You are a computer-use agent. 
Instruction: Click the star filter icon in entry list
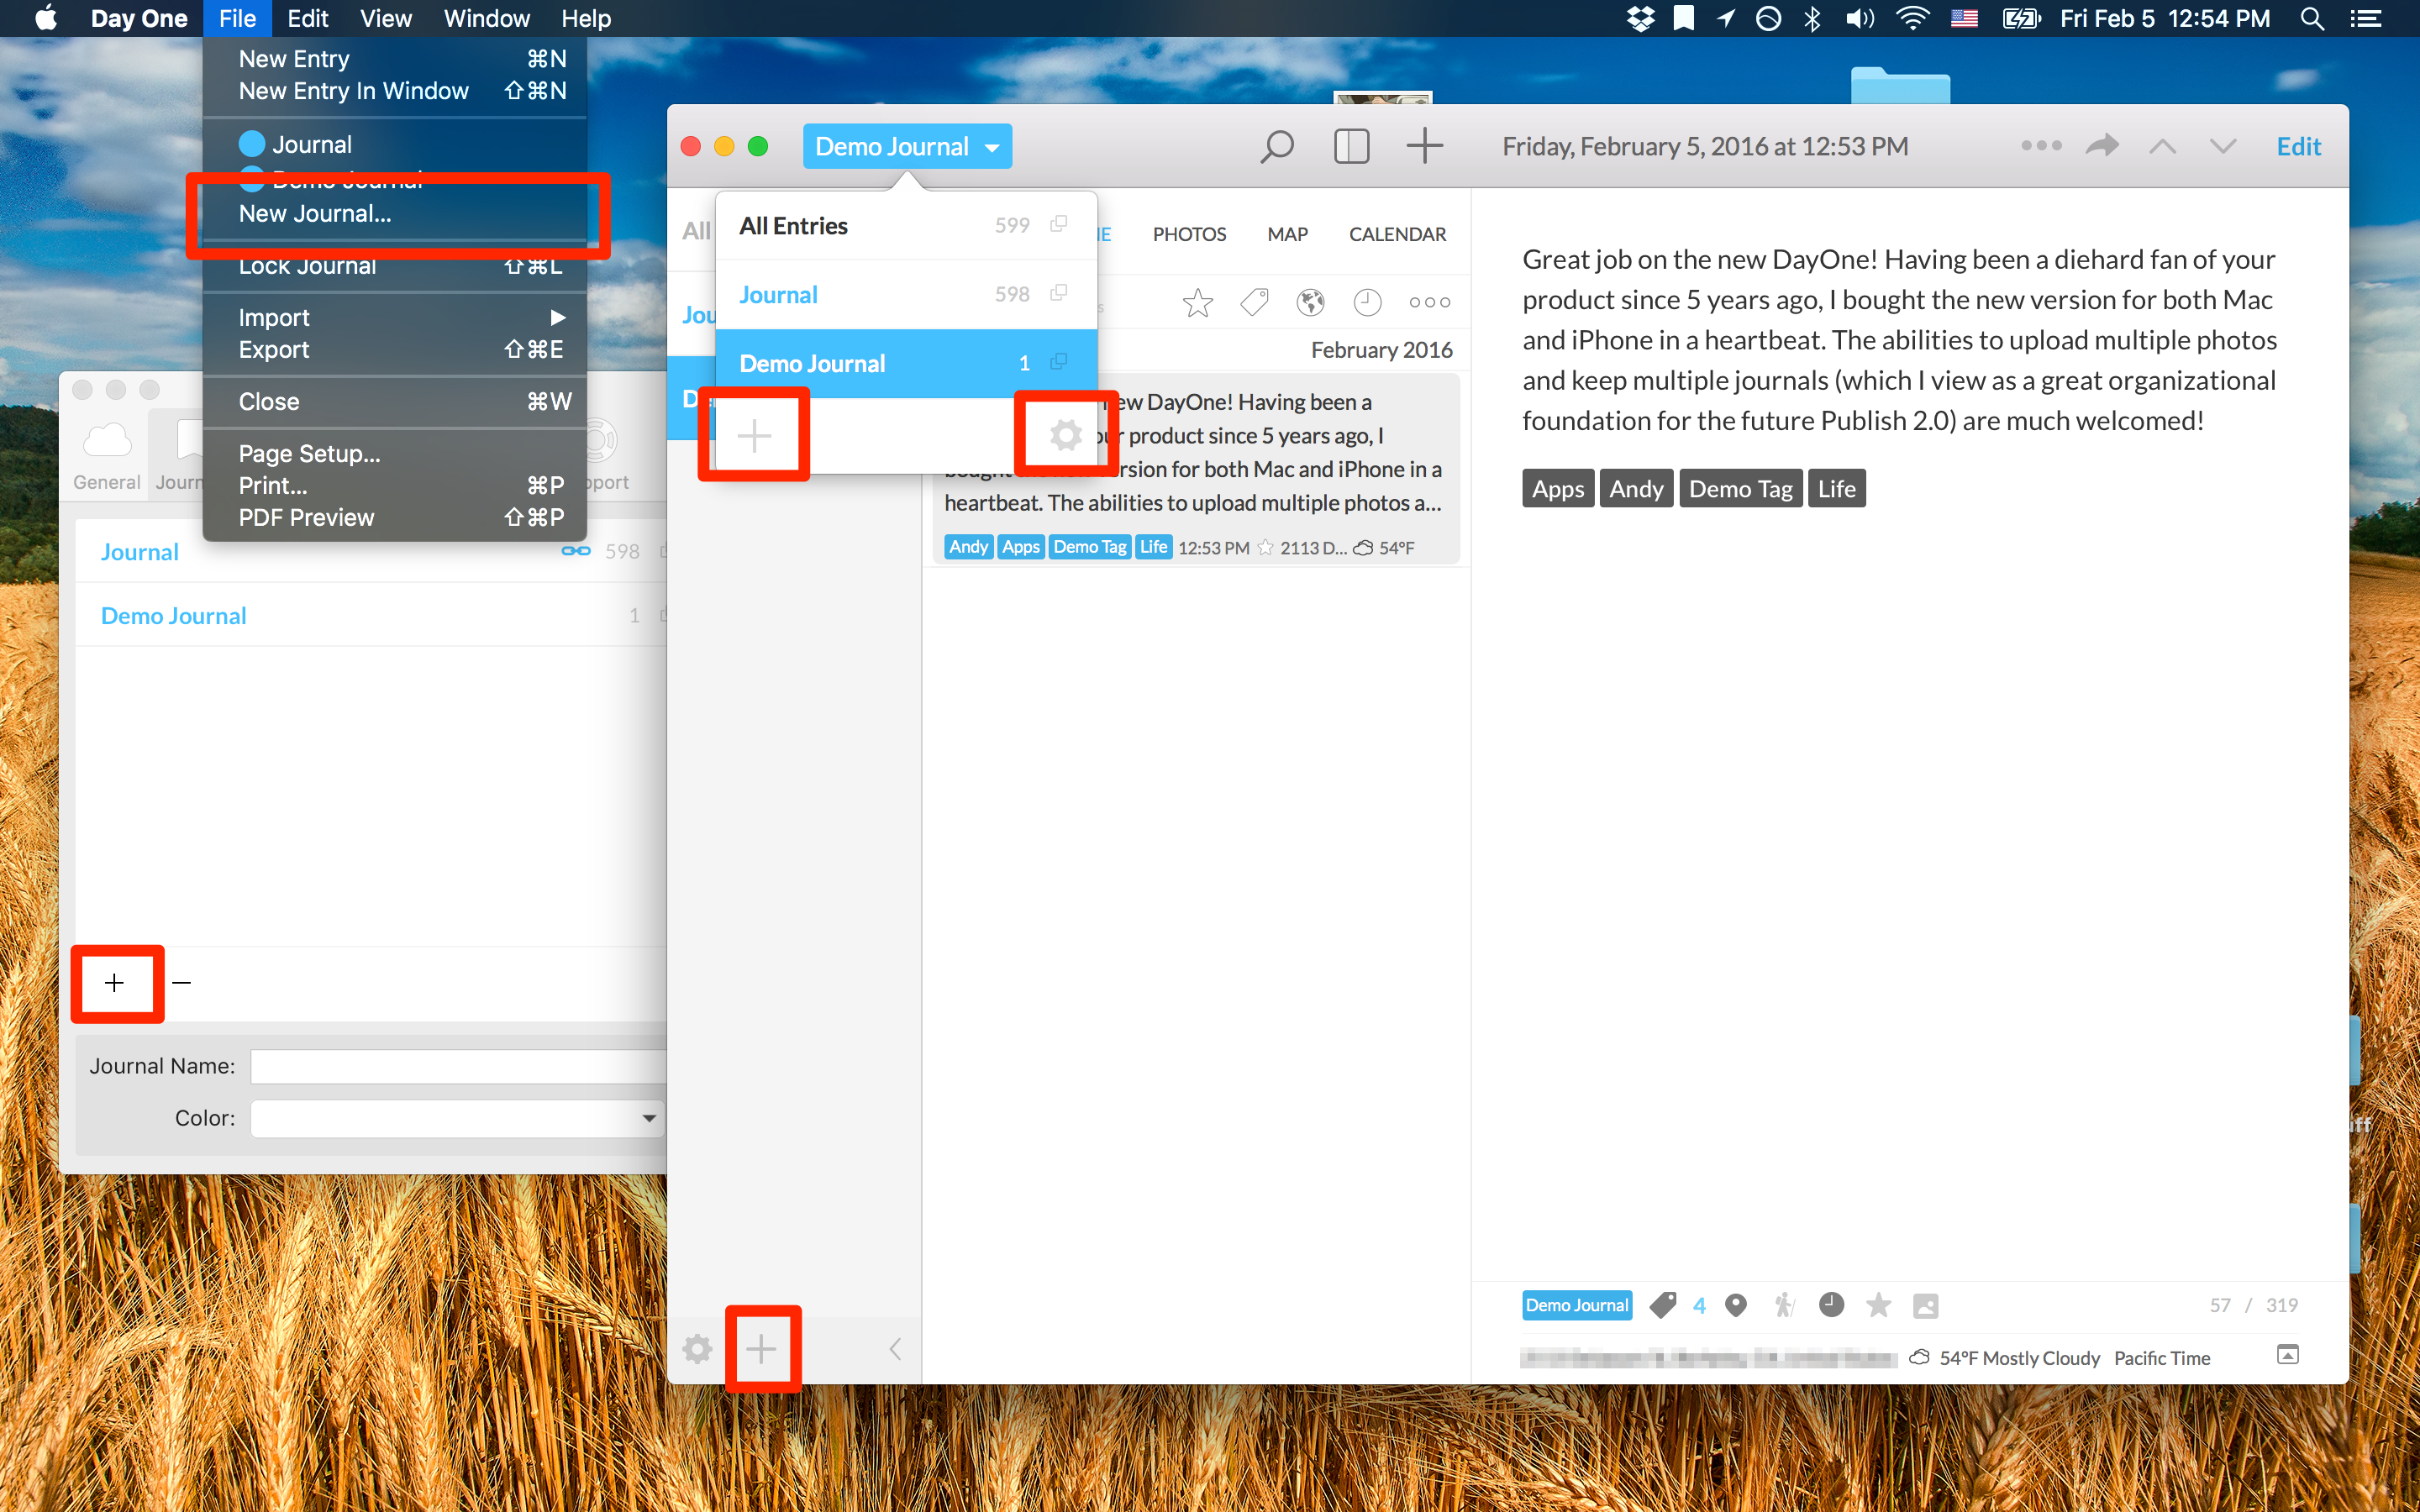pos(1197,302)
